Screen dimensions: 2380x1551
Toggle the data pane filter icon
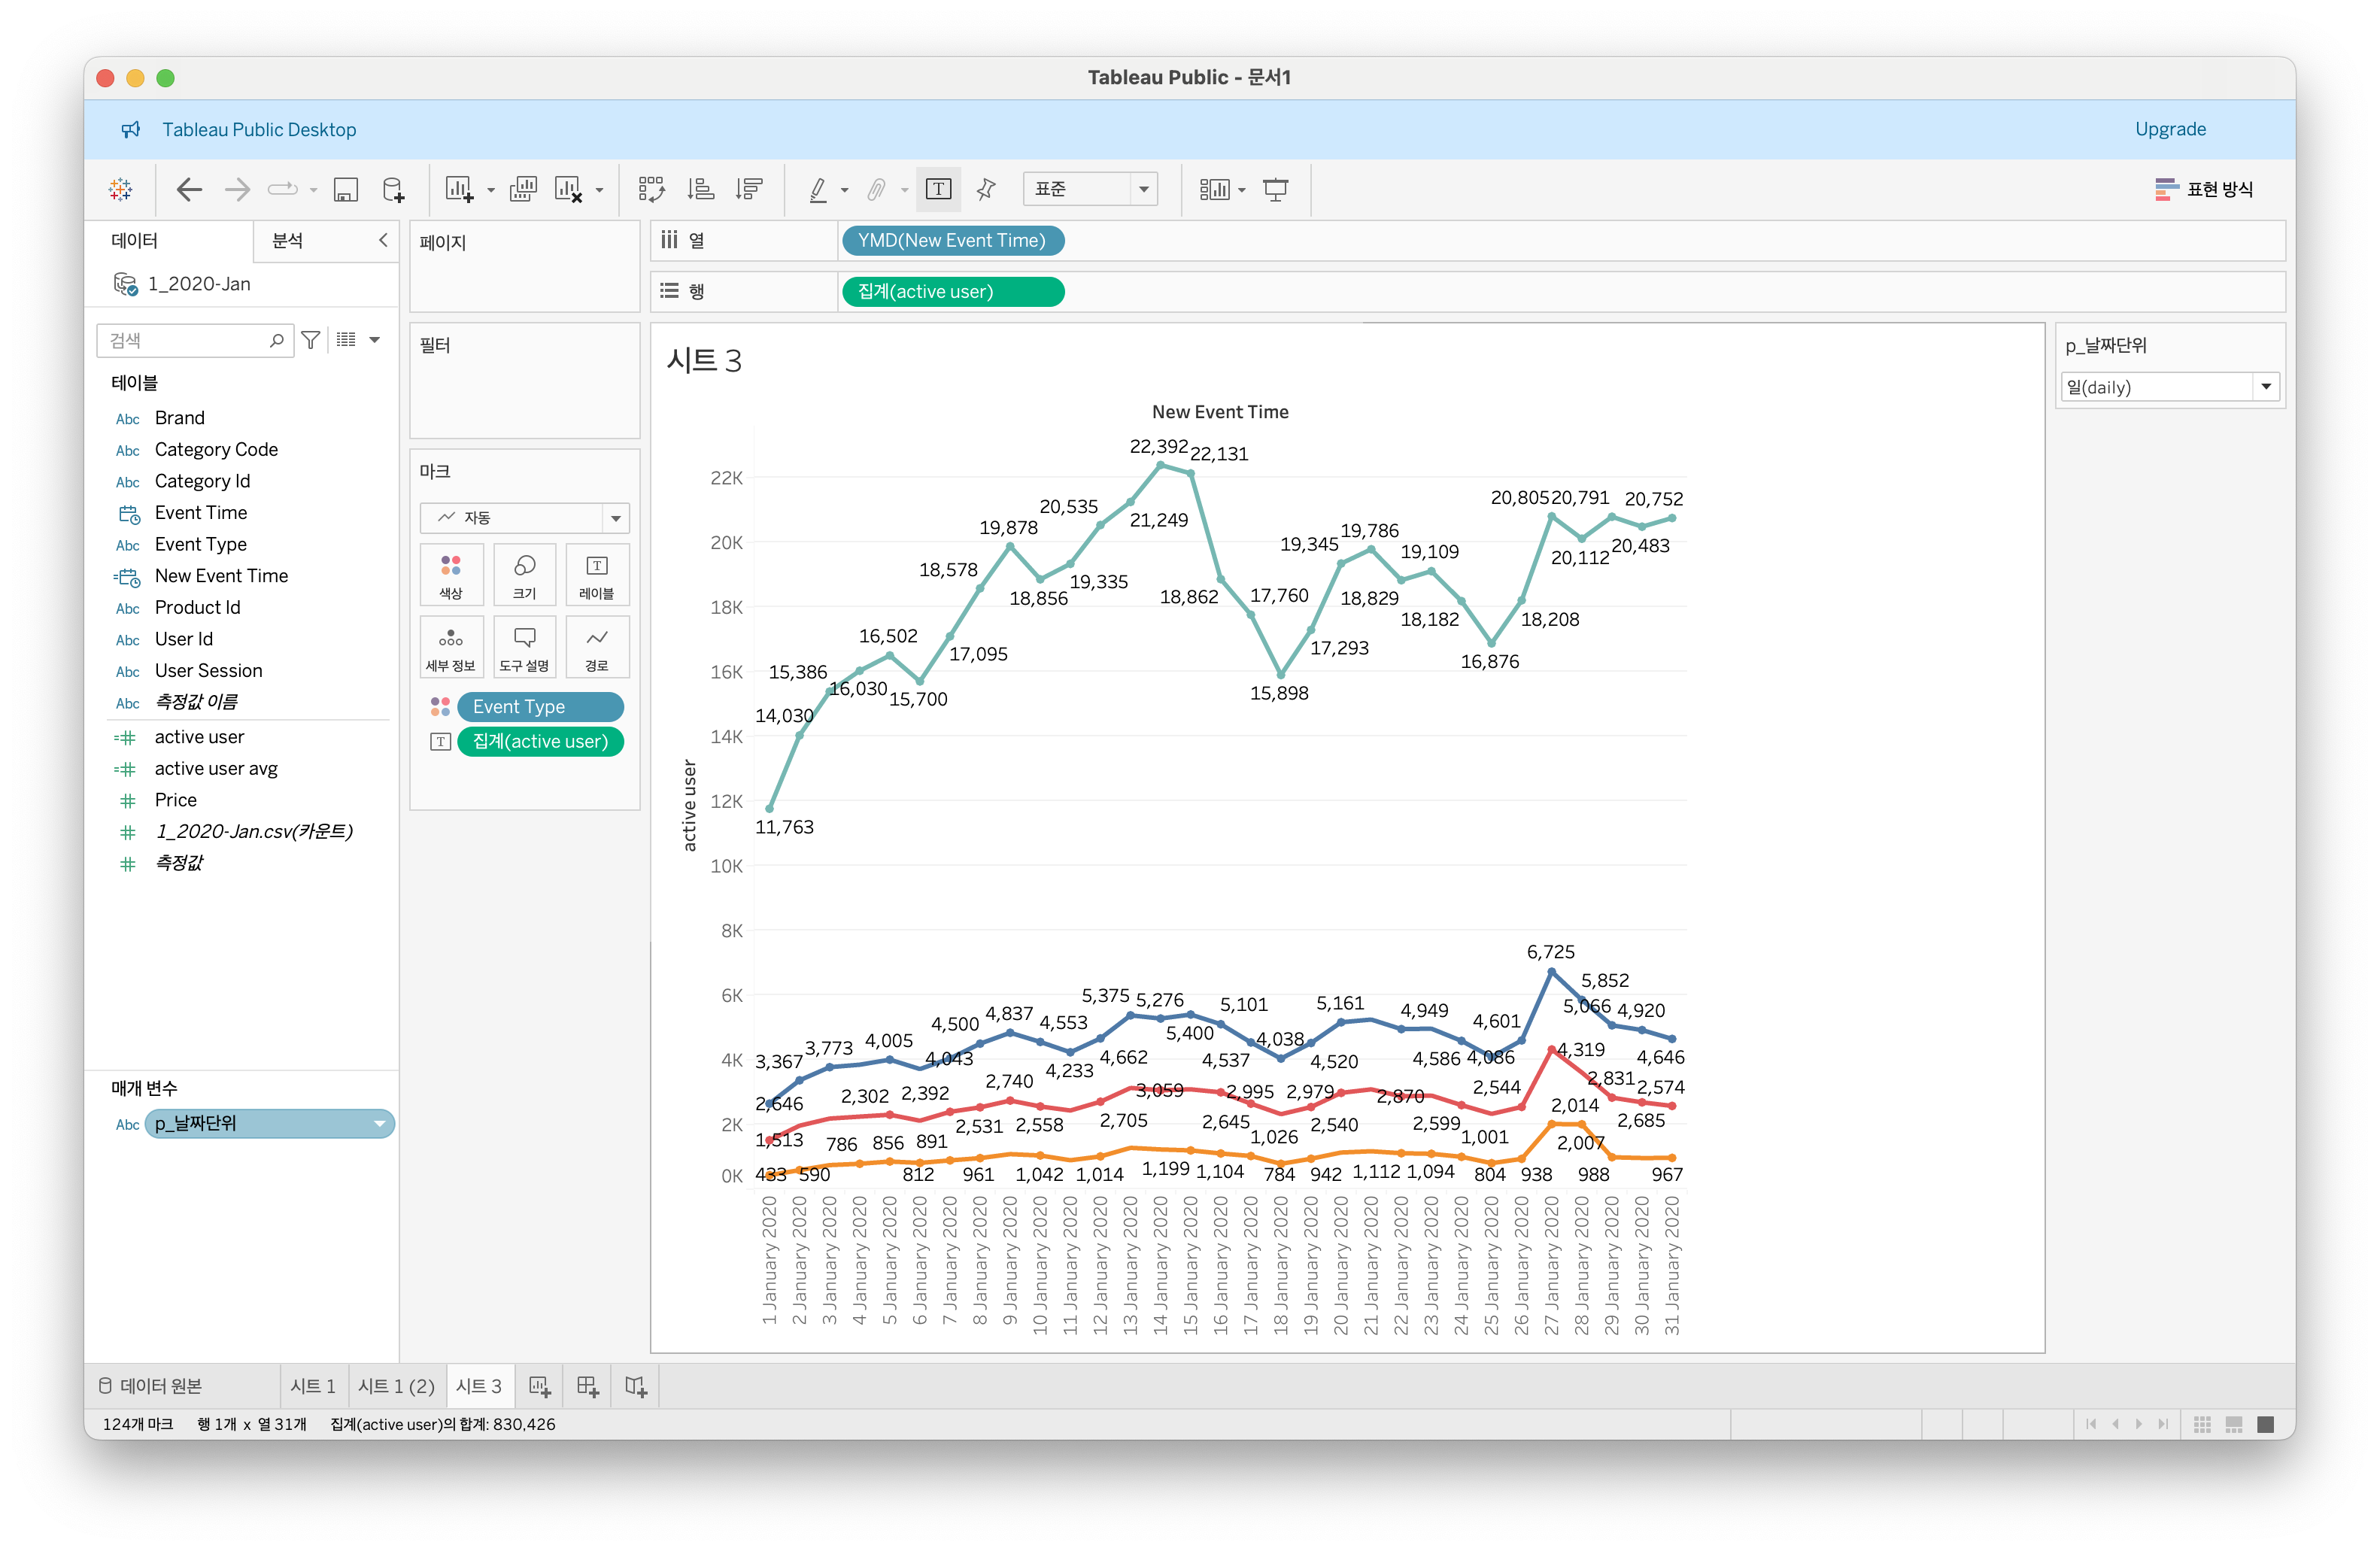click(x=311, y=340)
